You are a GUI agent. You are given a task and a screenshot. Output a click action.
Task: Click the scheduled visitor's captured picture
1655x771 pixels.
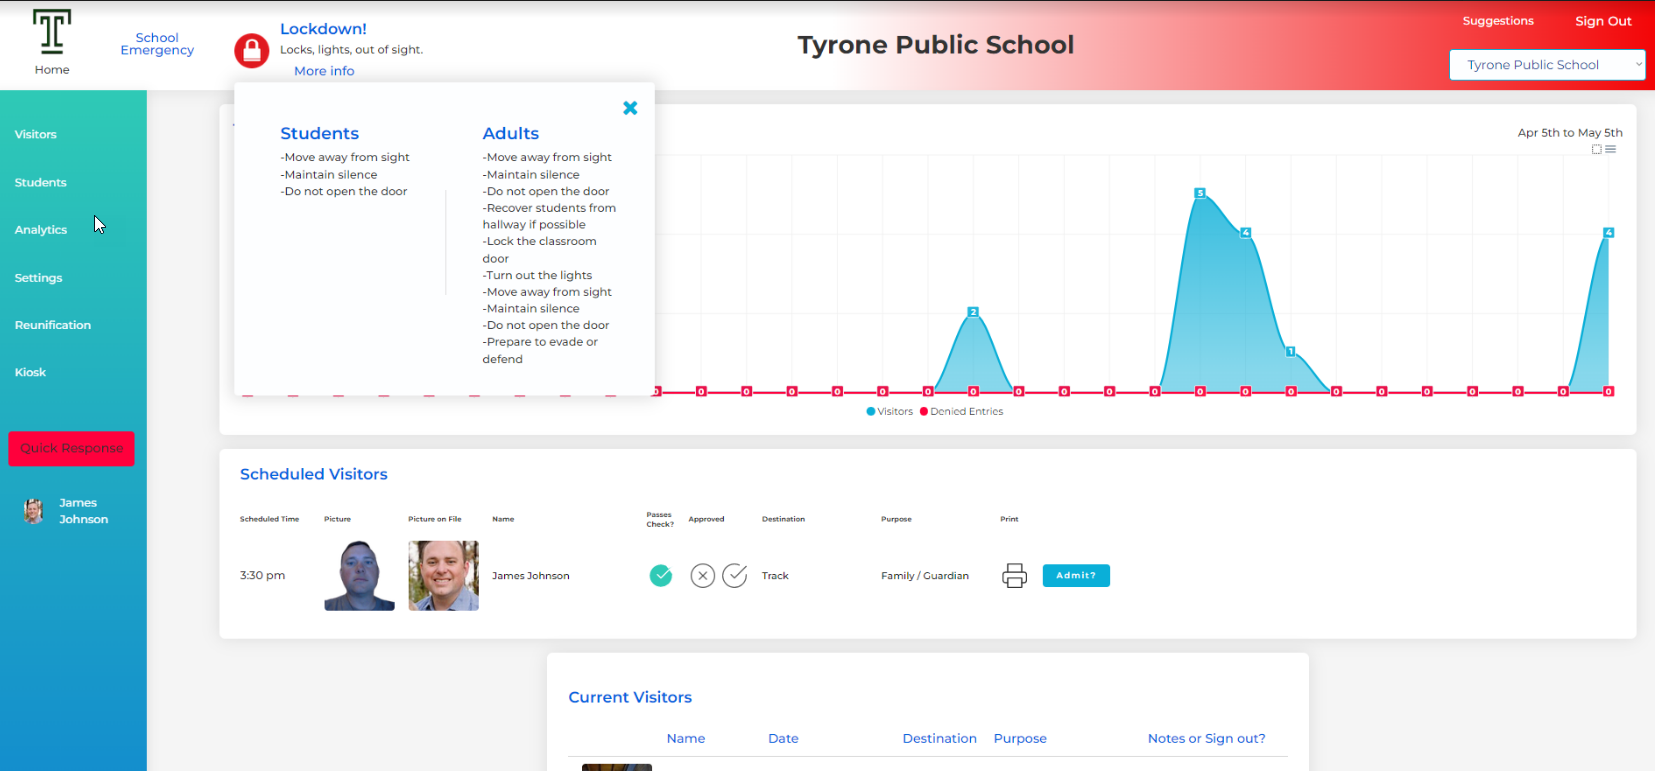(359, 576)
